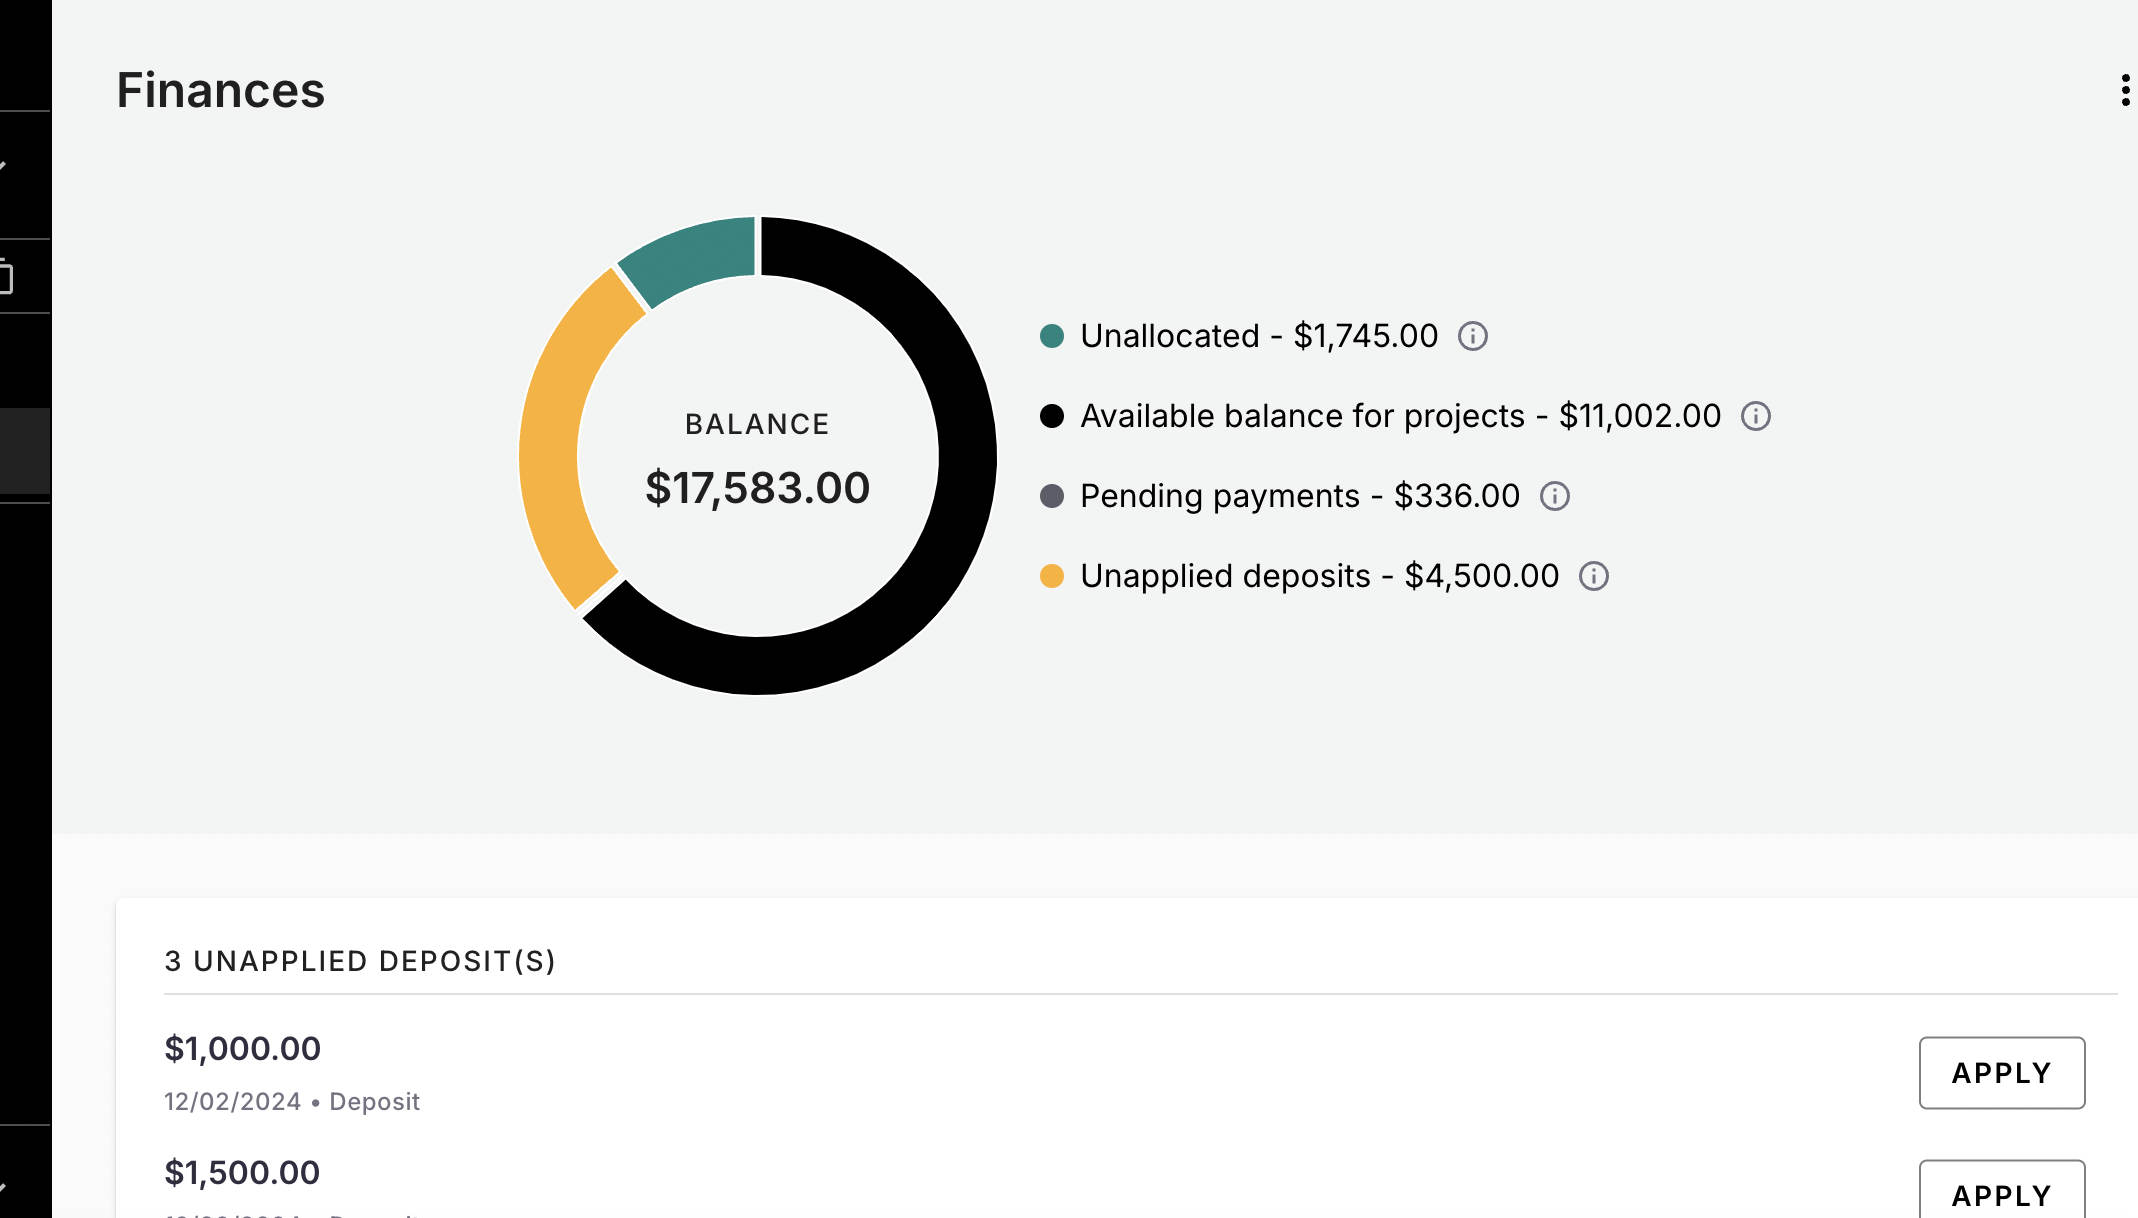Click the teal Unallocated legend dot

tap(1051, 336)
